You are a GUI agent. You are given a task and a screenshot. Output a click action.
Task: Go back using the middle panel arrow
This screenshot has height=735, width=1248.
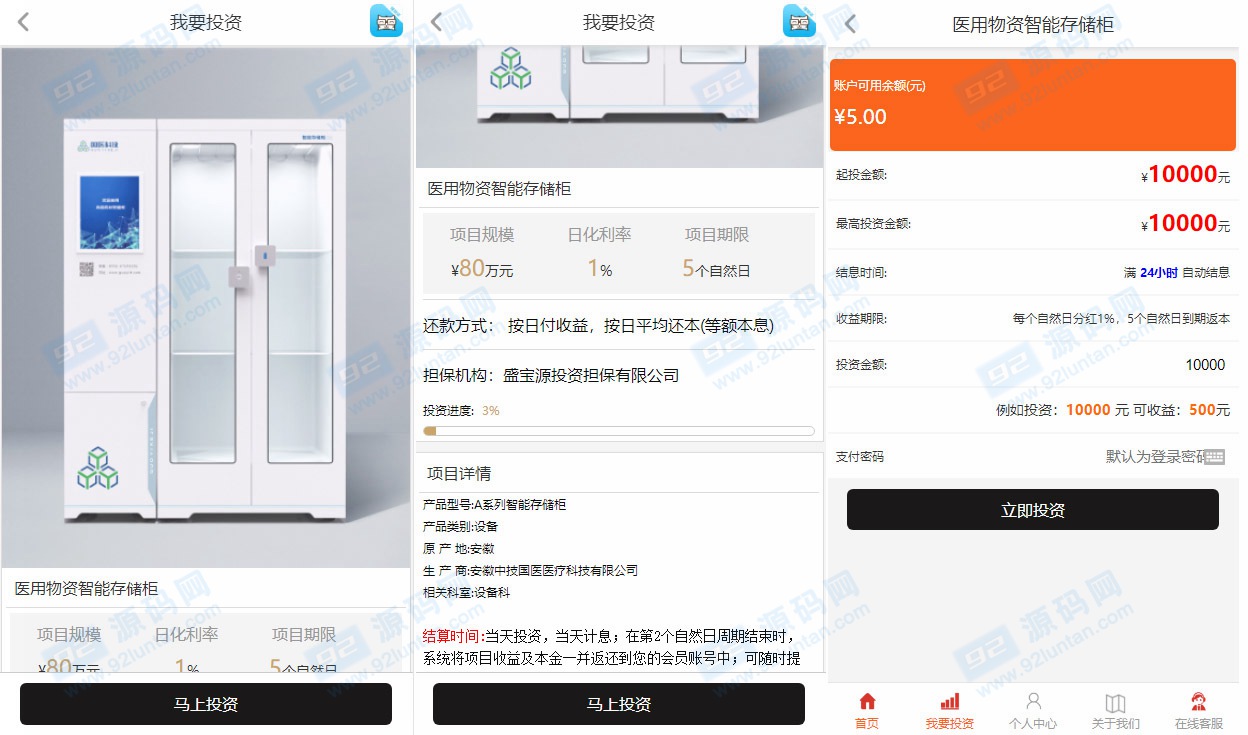pyautogui.click(x=437, y=22)
